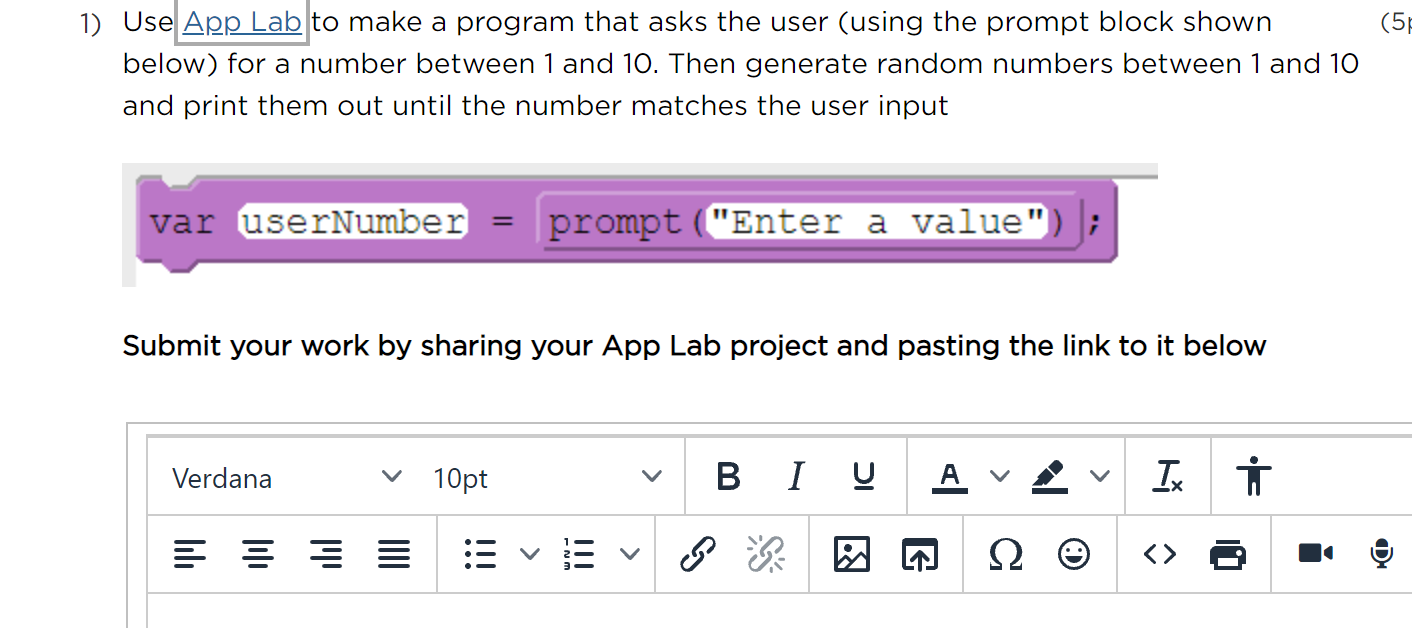Toggle bold formatting

tap(729, 476)
